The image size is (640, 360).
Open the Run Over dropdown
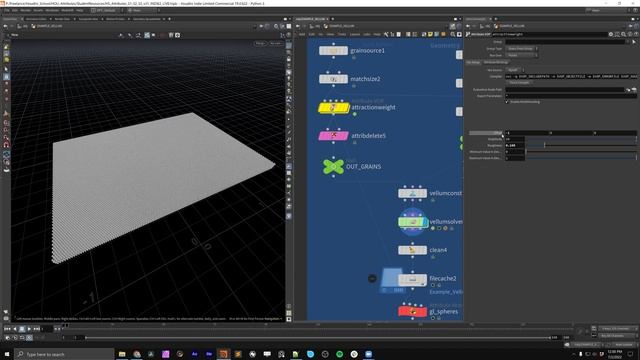click(x=522, y=55)
